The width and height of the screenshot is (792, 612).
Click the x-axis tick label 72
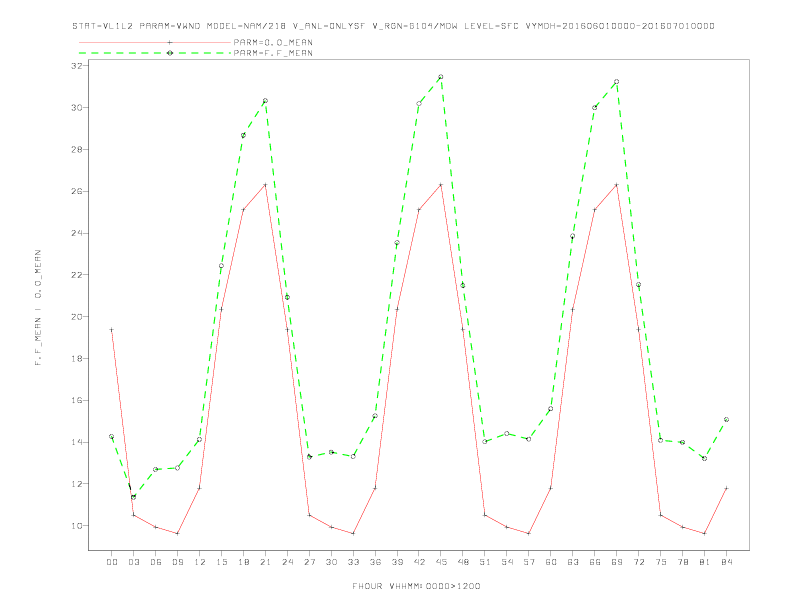point(638,562)
